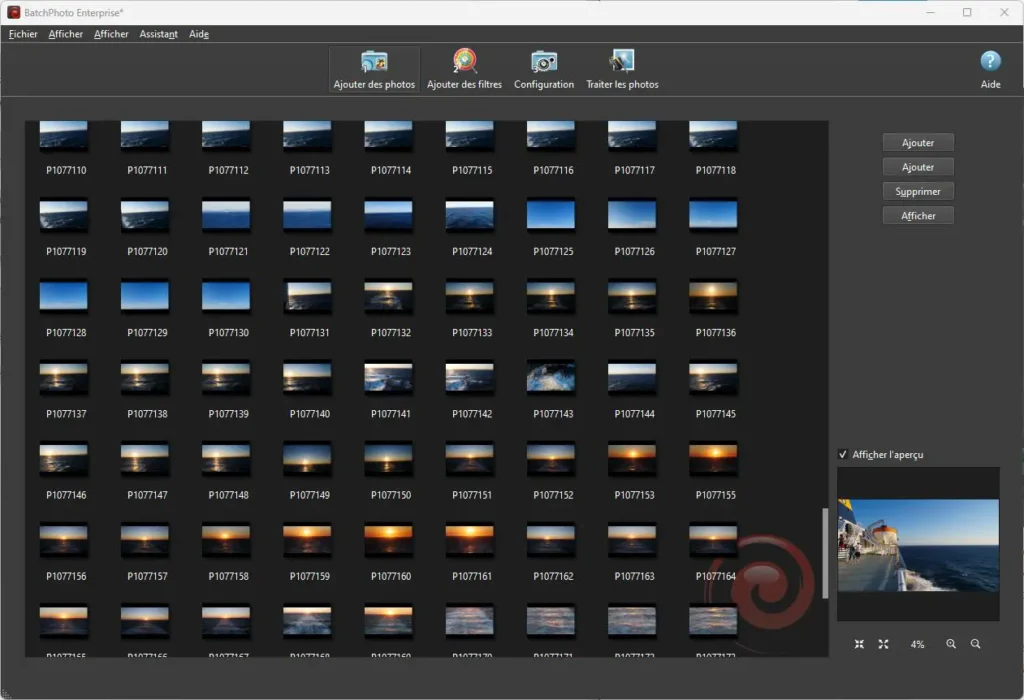Click the expand arrows preview icon
This screenshot has width=1024, height=700.
883,645
